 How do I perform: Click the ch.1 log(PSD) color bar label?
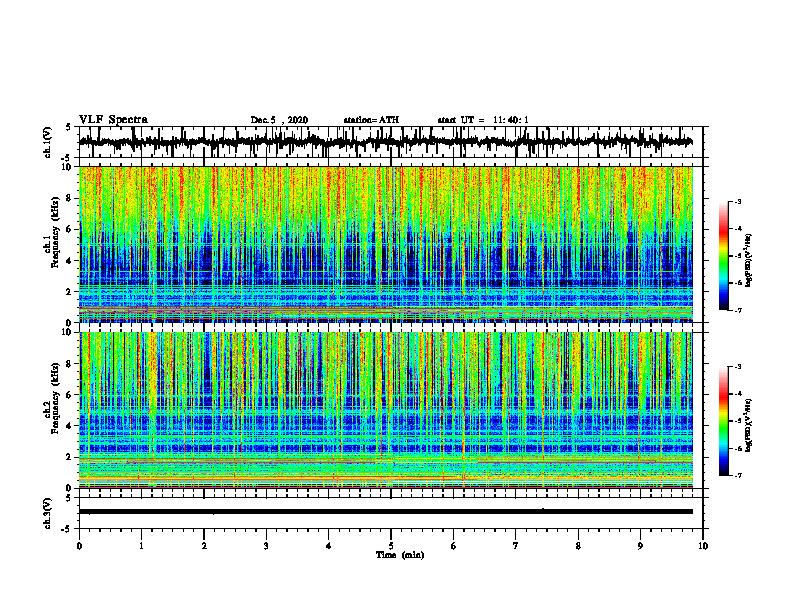point(750,260)
